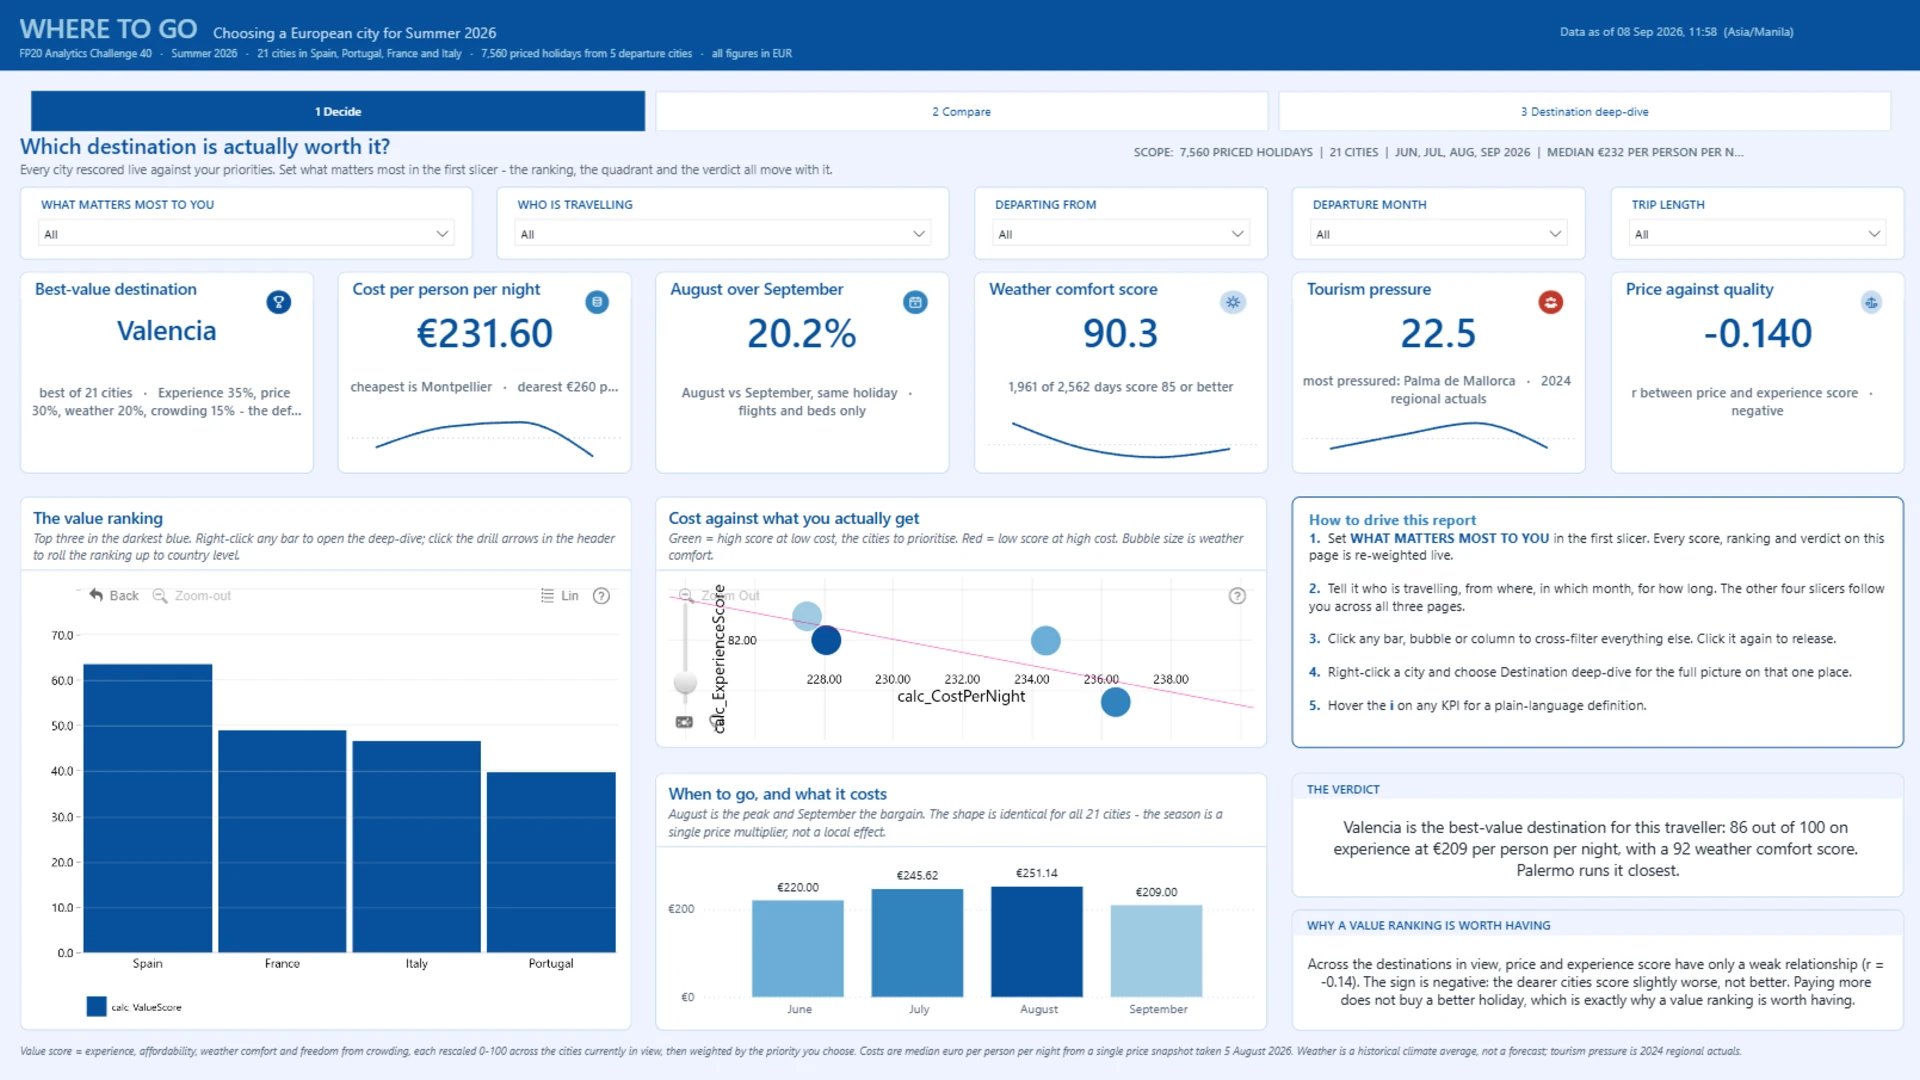Select the June column in monthly cost chart
Image resolution: width=1920 pixels, height=1080 pixels.
point(798,949)
